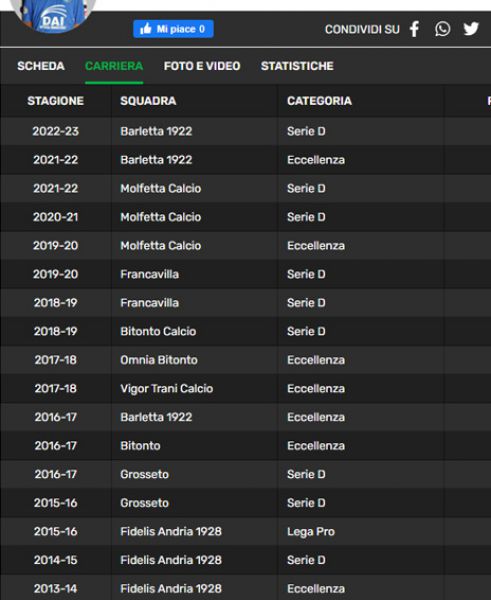Click the Squadra column header
Viewport: 491px width, 600px height.
click(148, 101)
